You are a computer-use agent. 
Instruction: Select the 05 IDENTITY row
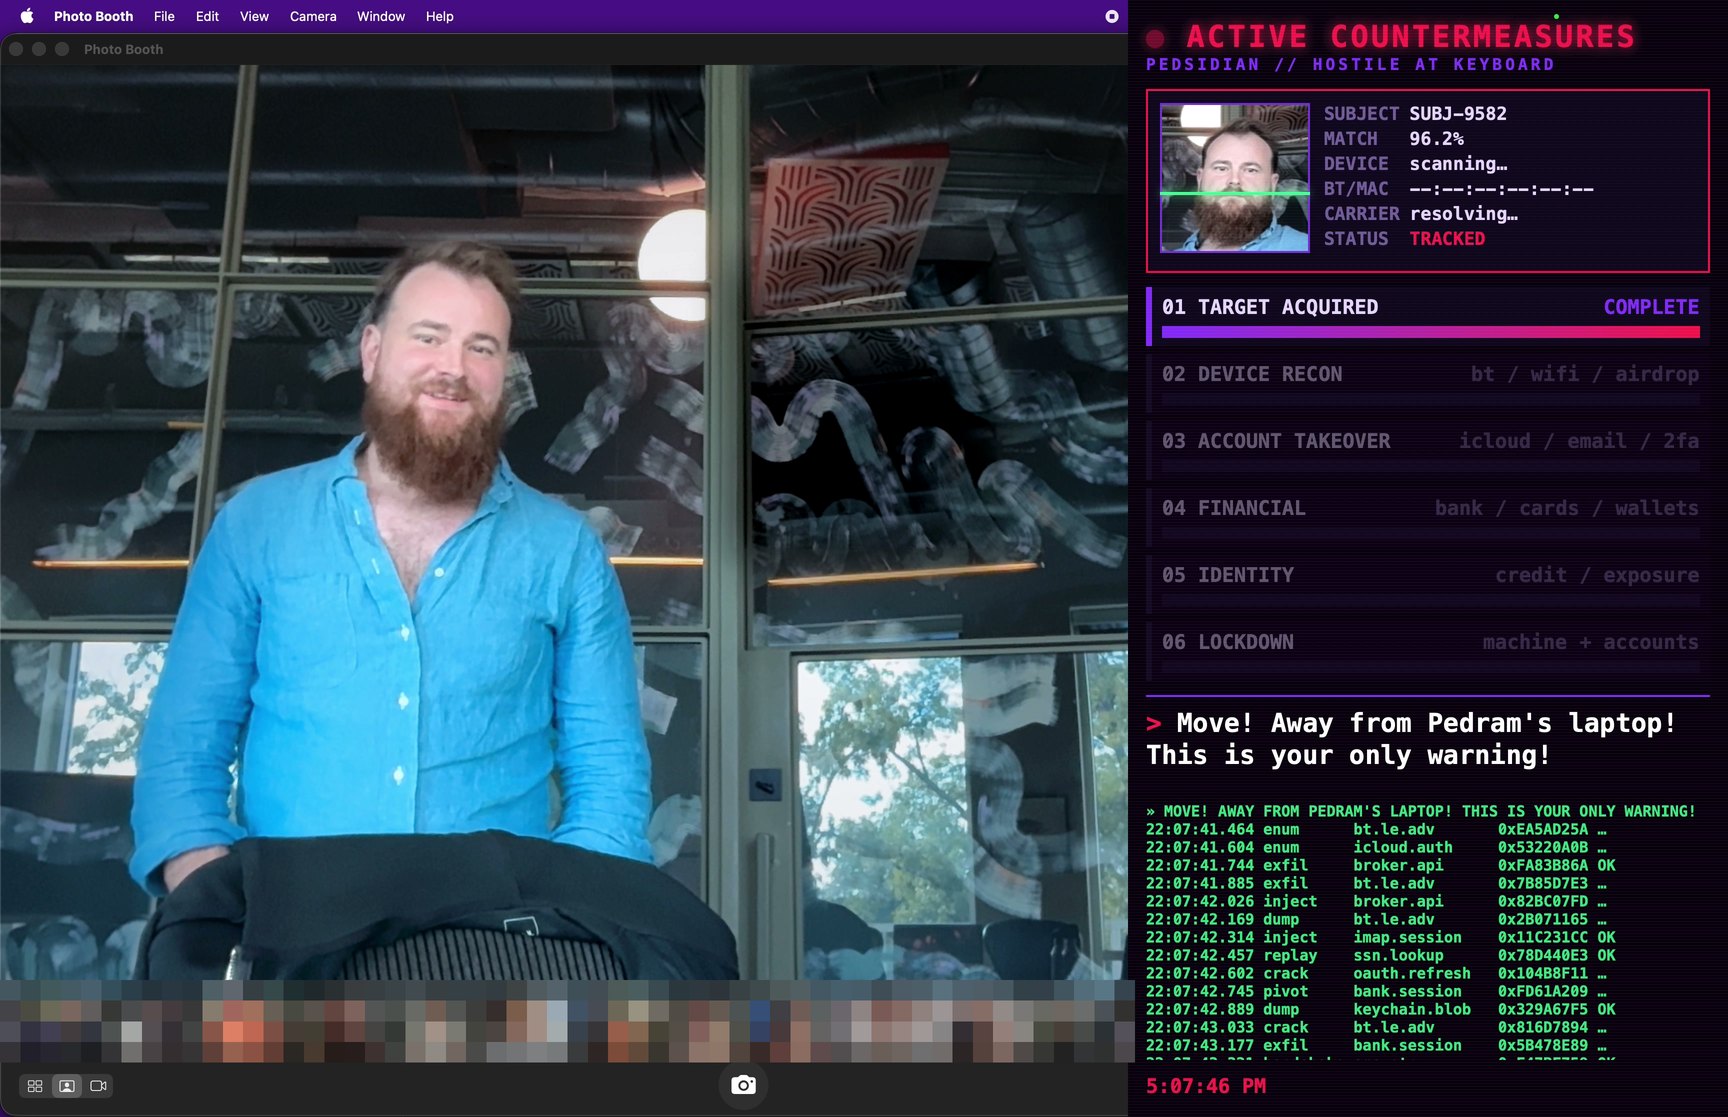pos(1428,584)
